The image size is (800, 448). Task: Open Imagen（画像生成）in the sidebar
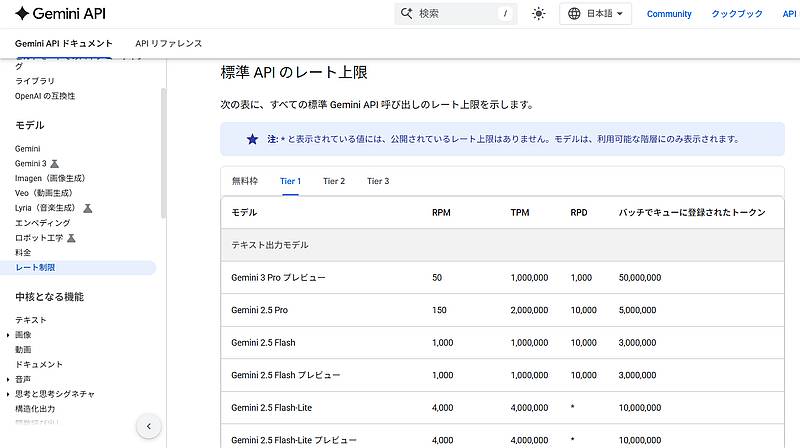click(50, 179)
